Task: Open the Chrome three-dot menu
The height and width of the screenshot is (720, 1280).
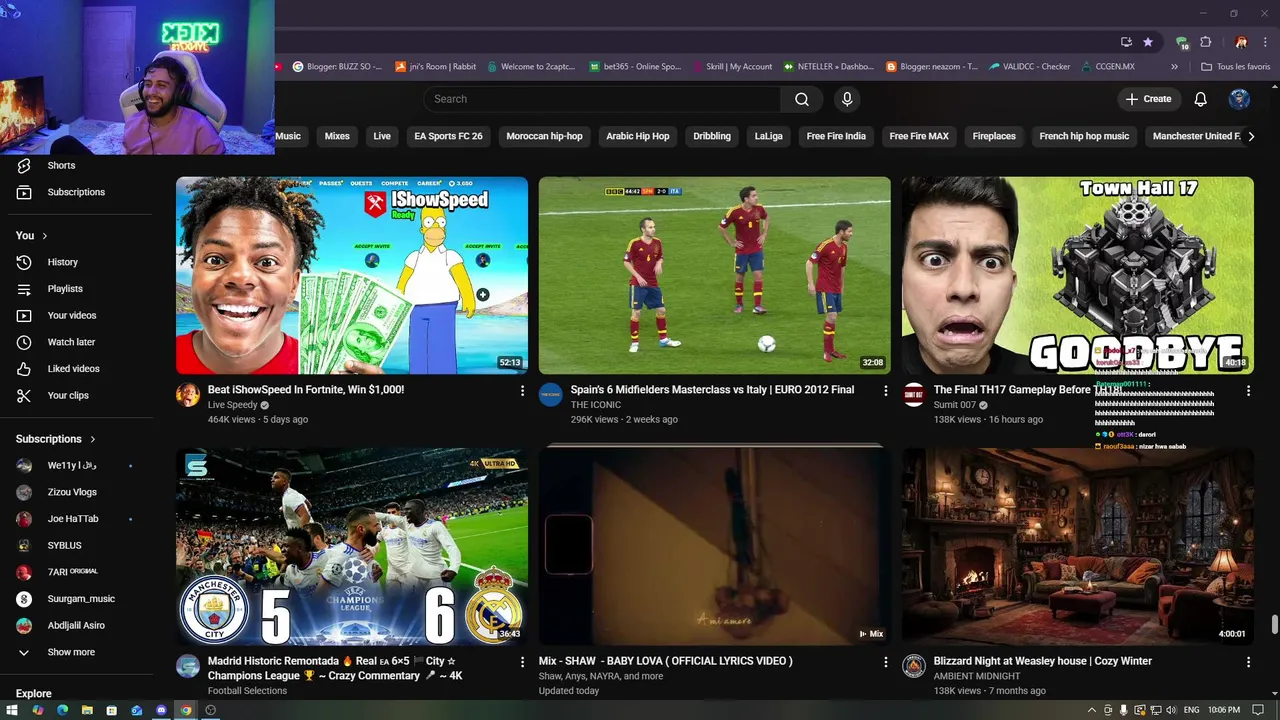Action: (x=1266, y=42)
